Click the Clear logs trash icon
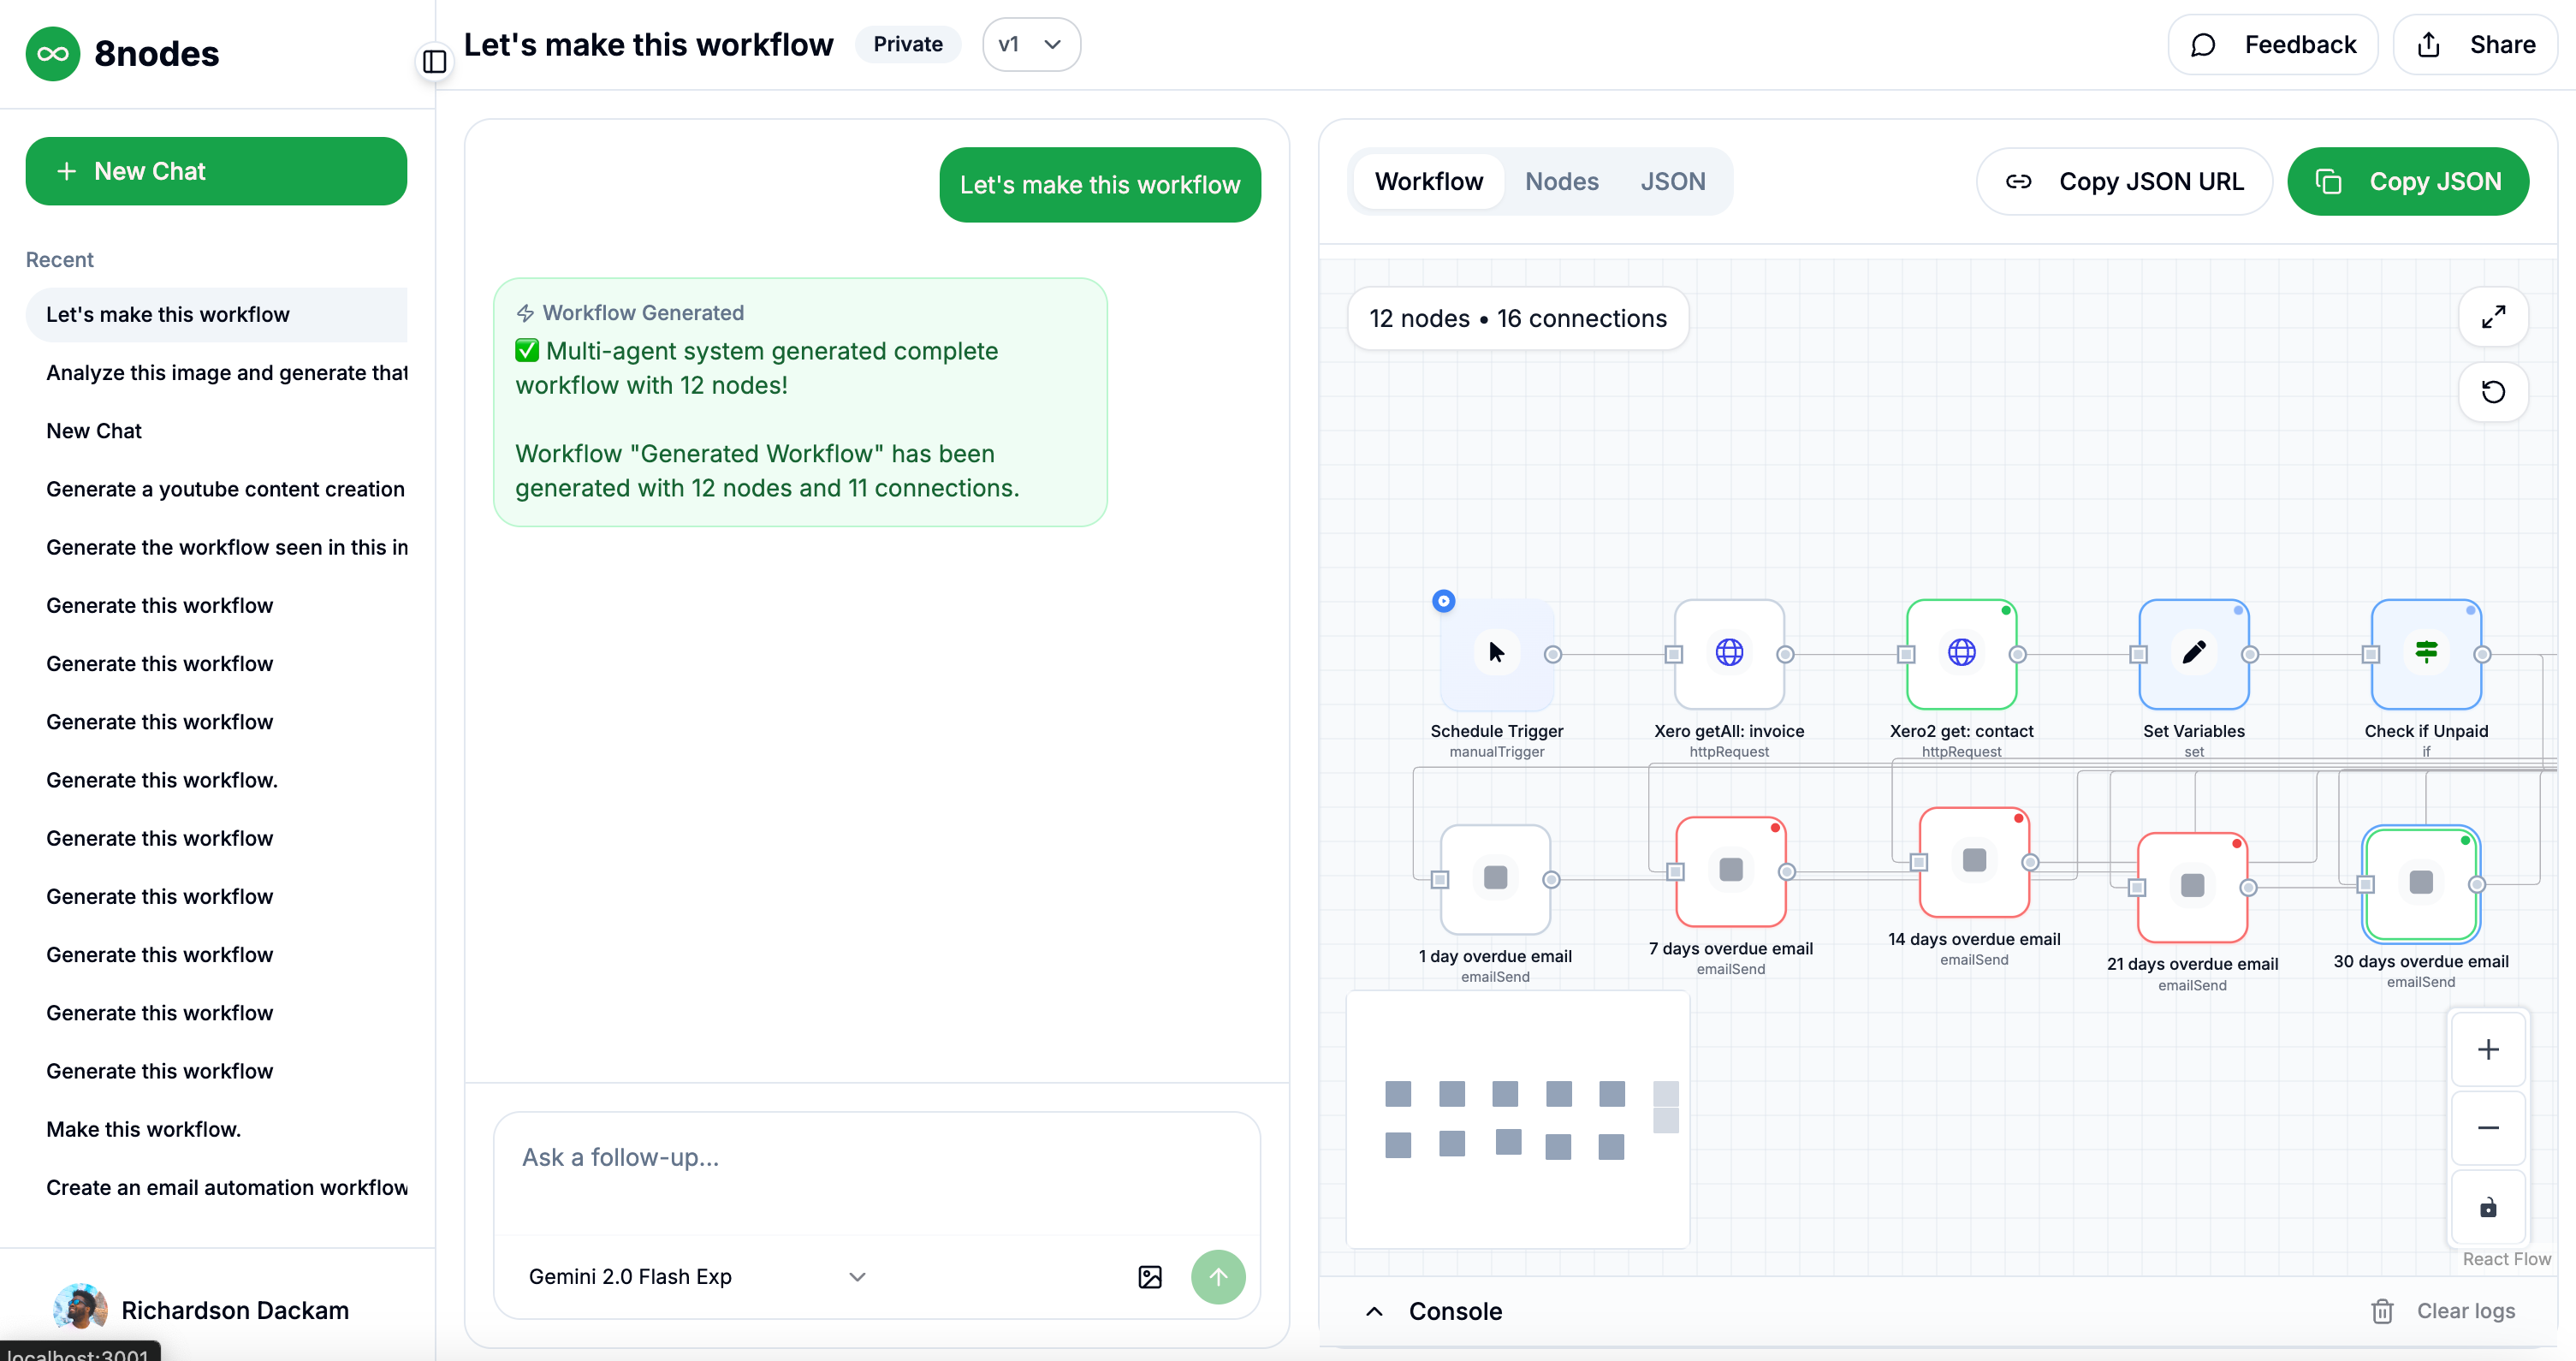The height and width of the screenshot is (1361, 2576). coord(2382,1311)
